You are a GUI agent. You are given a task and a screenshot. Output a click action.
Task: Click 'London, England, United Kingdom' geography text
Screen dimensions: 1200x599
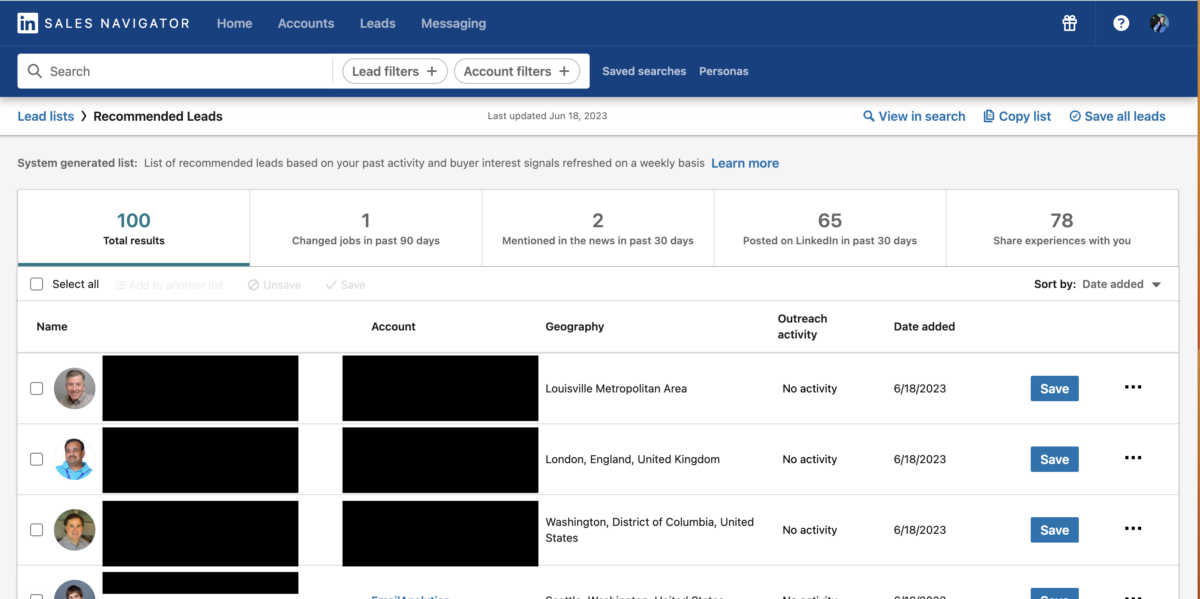pyautogui.click(x=632, y=459)
